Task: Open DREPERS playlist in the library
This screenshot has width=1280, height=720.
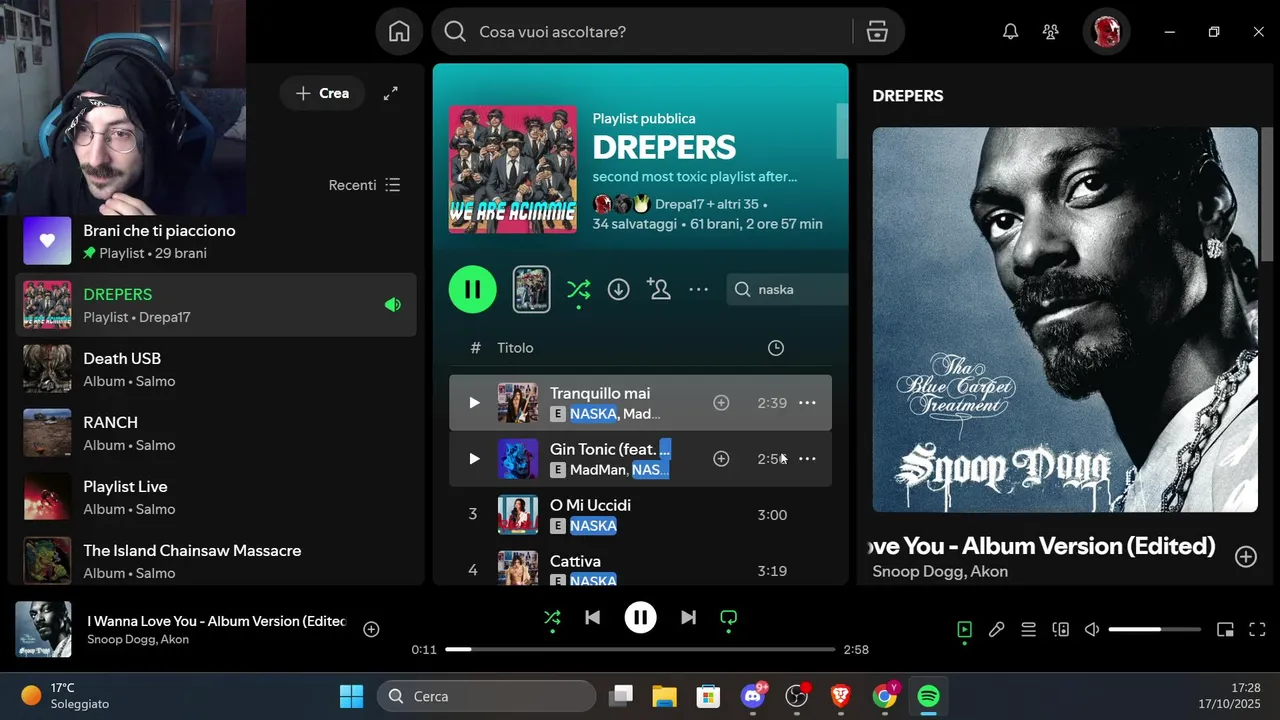Action: tap(216, 305)
